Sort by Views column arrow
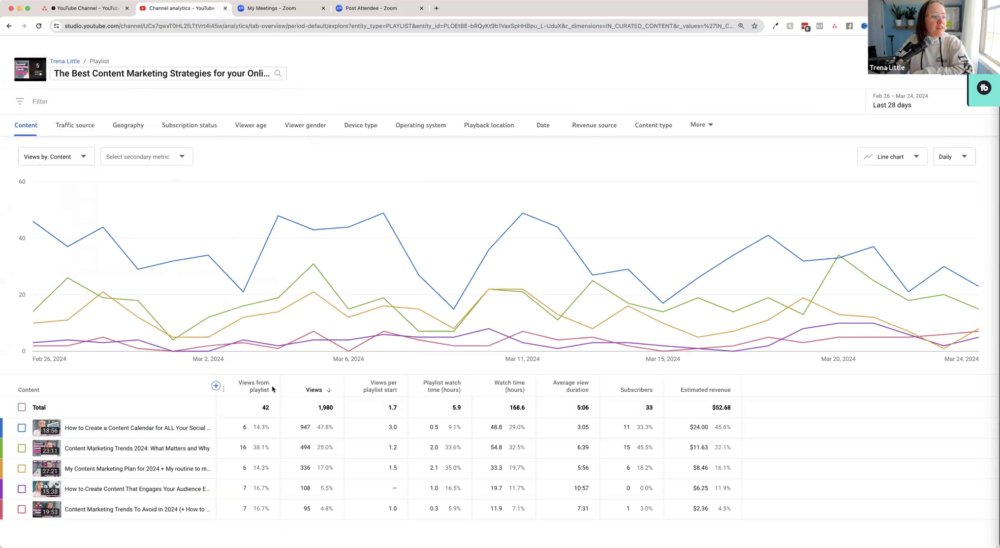 (x=329, y=390)
